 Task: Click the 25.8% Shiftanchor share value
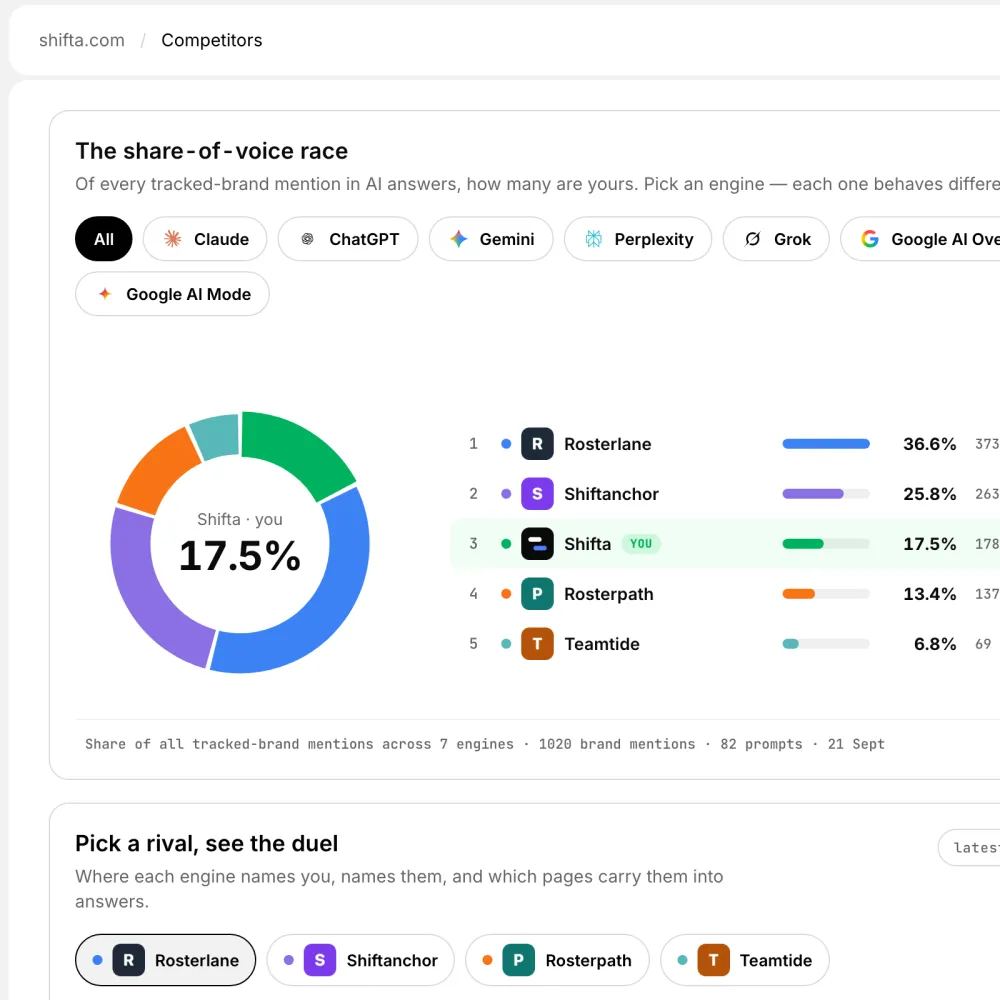(x=929, y=494)
